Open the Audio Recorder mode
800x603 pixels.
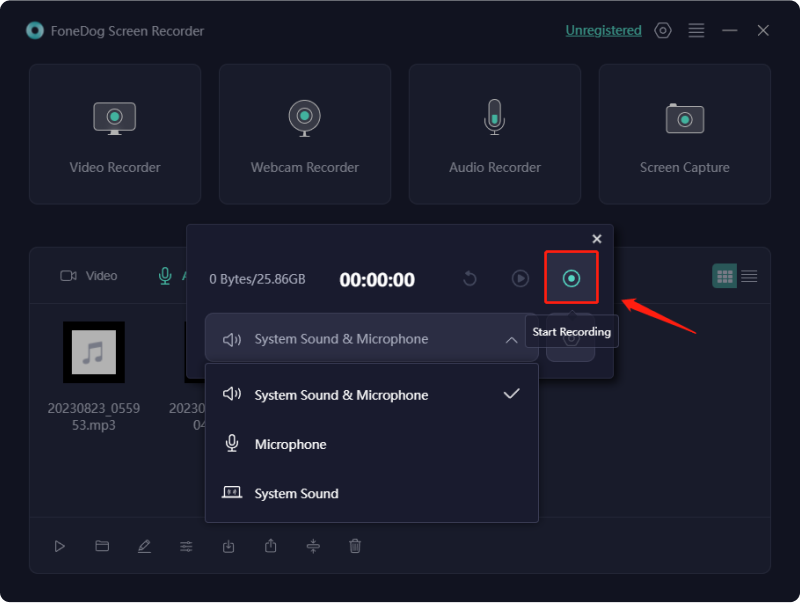pyautogui.click(x=495, y=134)
